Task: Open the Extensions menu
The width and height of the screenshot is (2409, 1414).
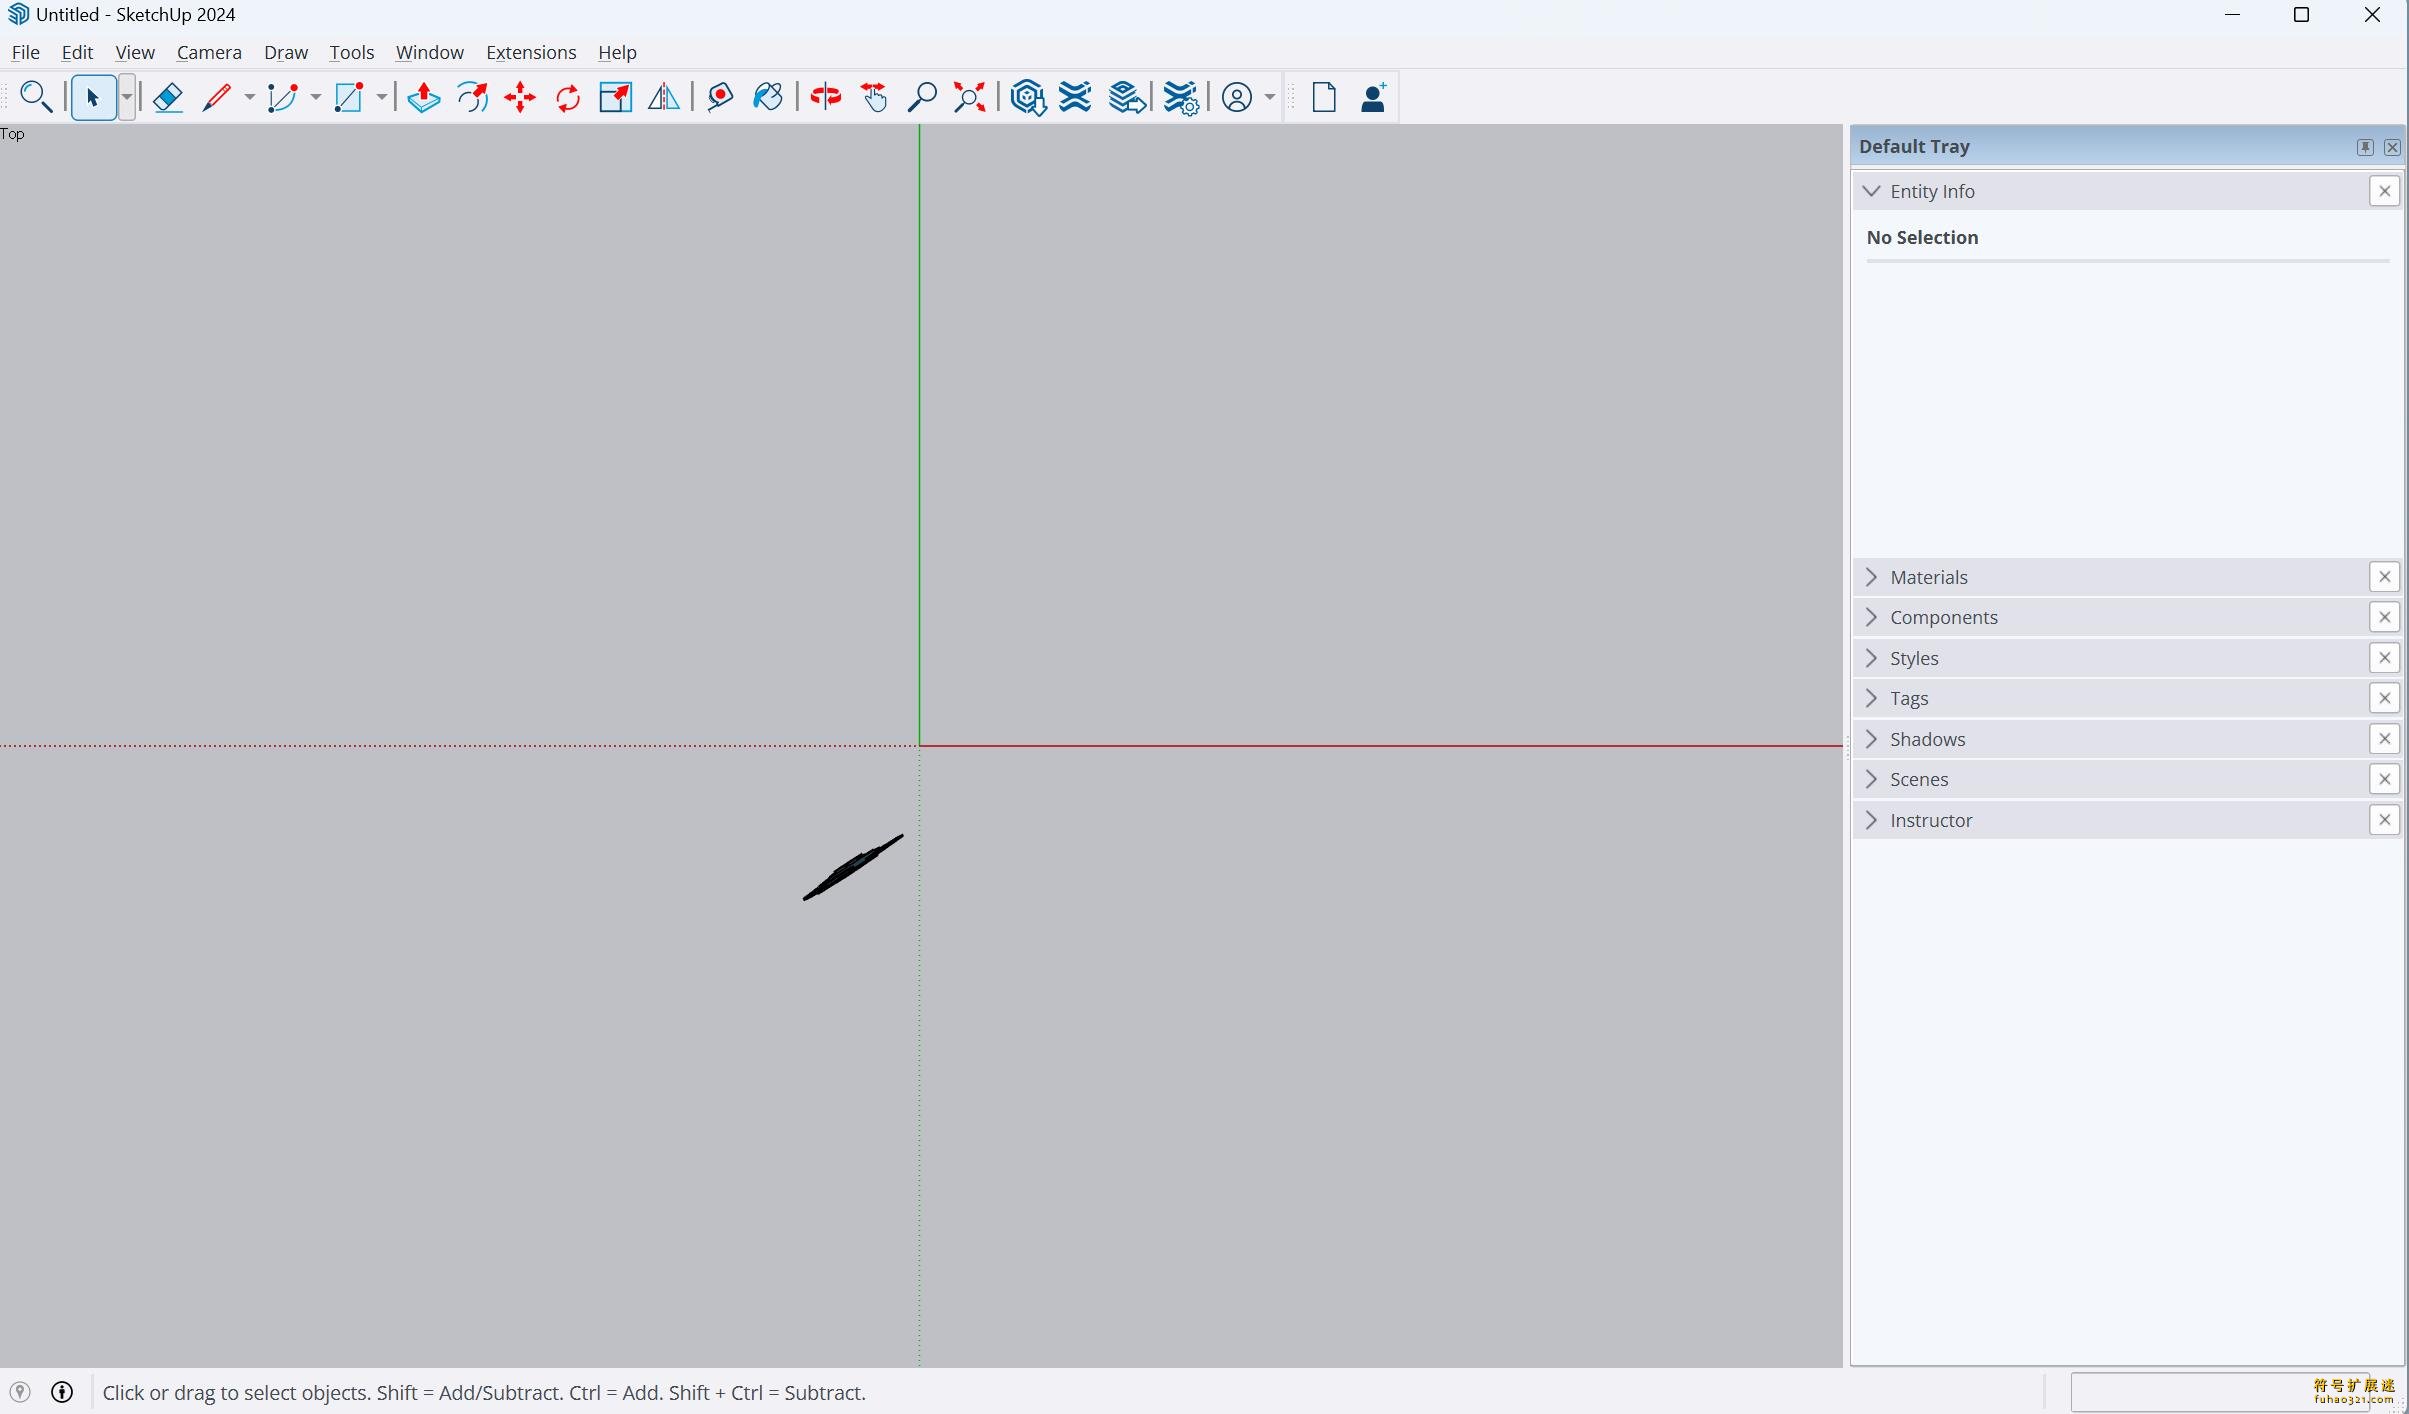Action: [x=531, y=52]
